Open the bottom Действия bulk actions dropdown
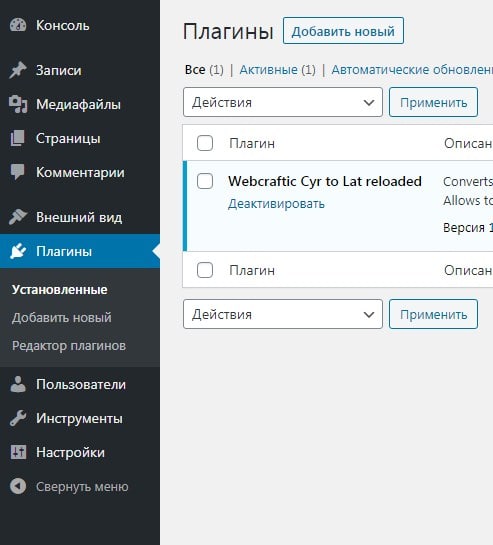Image resolution: width=493 pixels, height=545 pixels. [283, 314]
